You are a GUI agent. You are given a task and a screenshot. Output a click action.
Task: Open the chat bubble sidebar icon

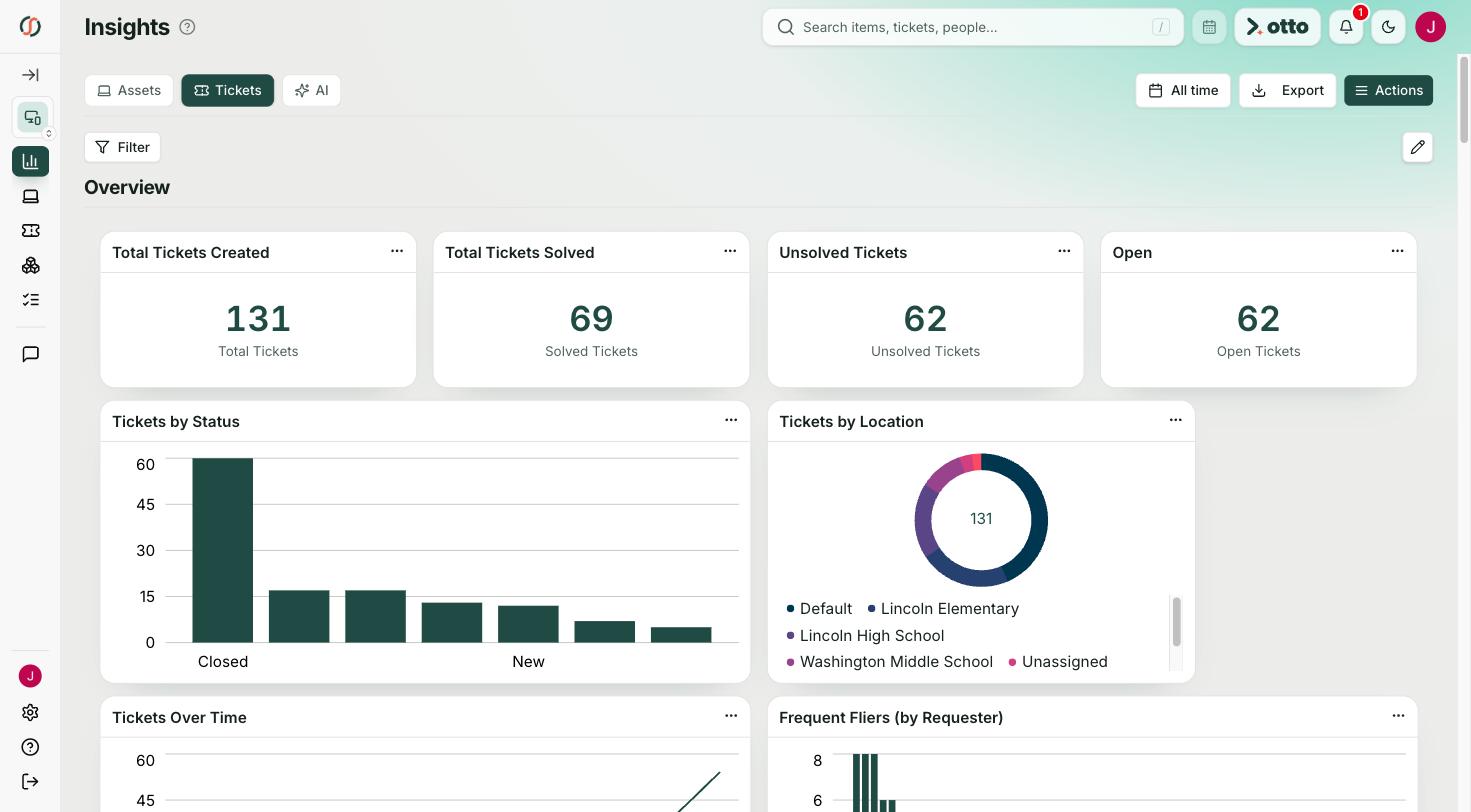click(30, 354)
